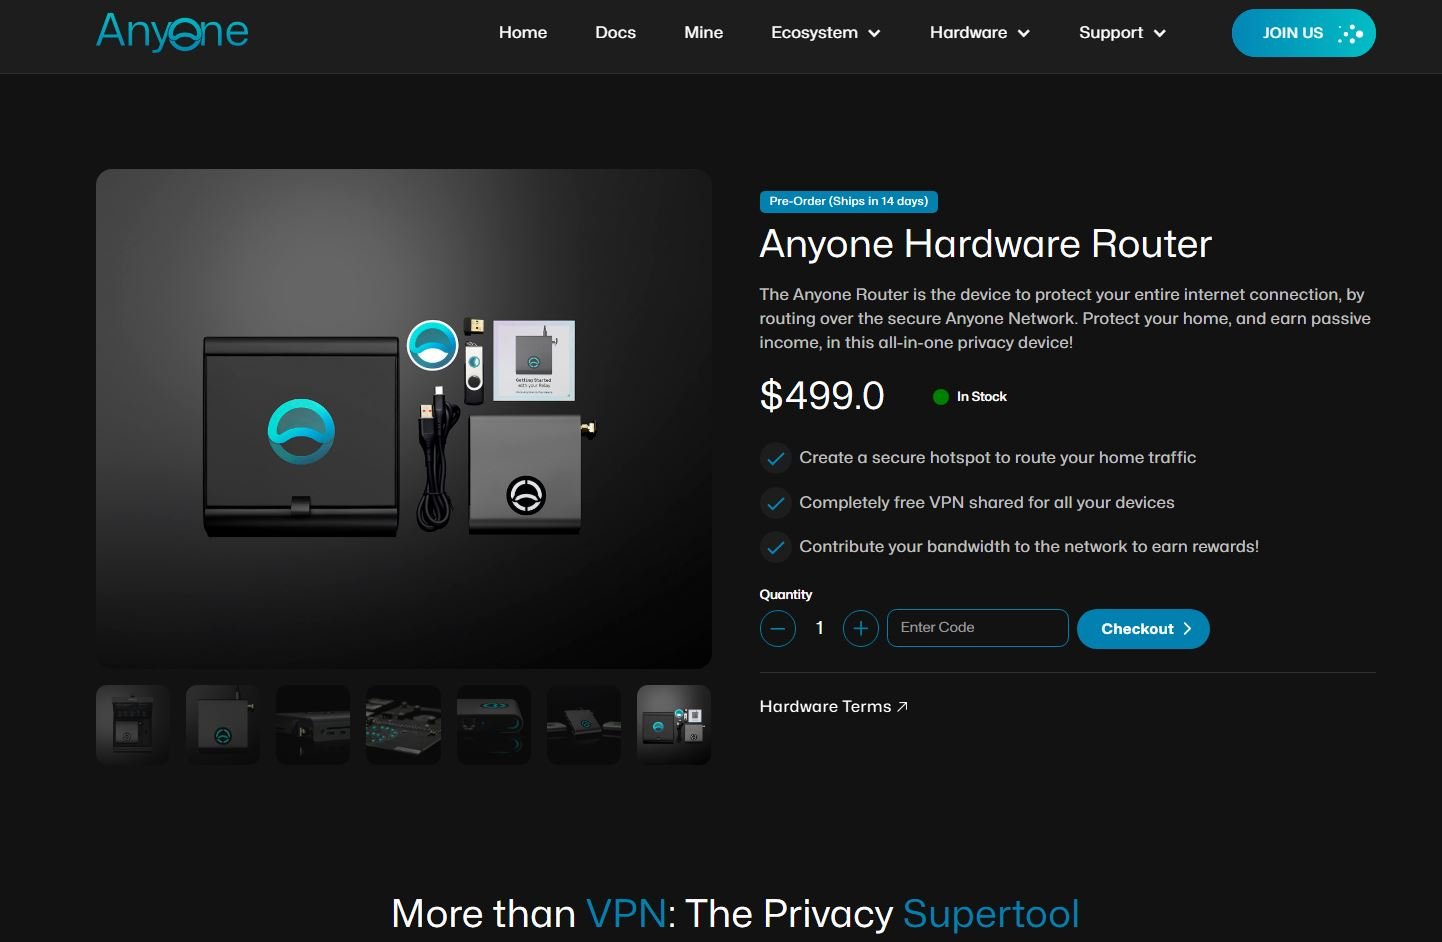Select the fourth thumbnail showing circuit board
1442x942 pixels.
click(x=403, y=725)
